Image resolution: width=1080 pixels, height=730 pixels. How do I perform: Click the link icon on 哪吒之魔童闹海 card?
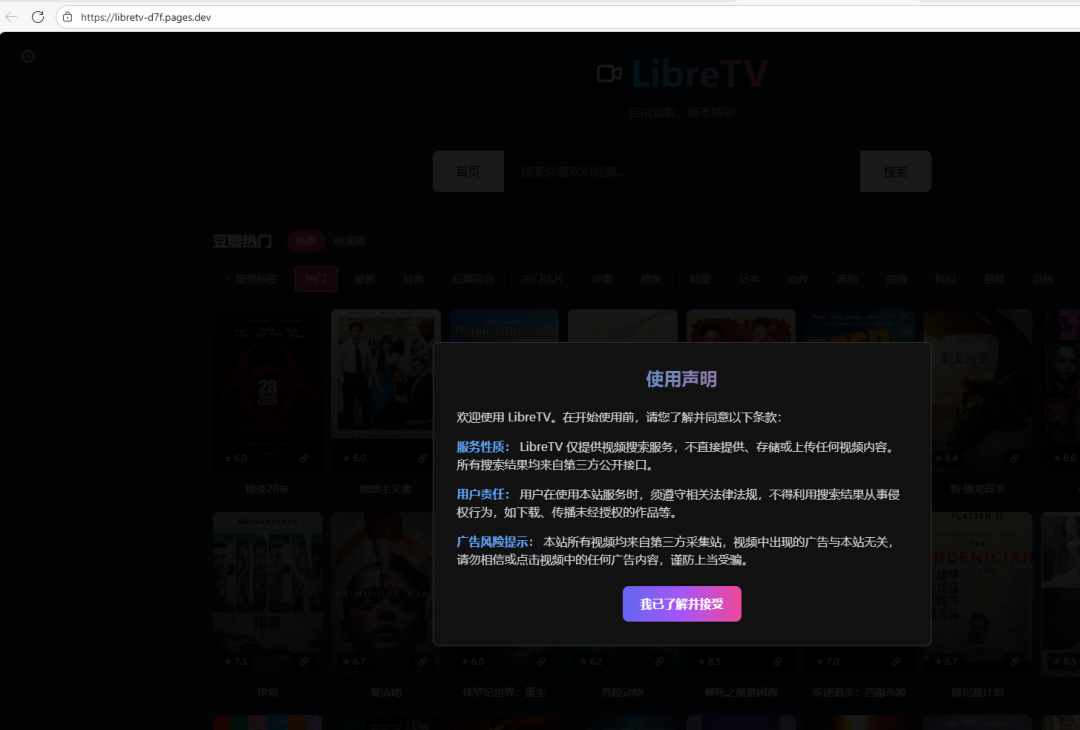click(x=777, y=661)
